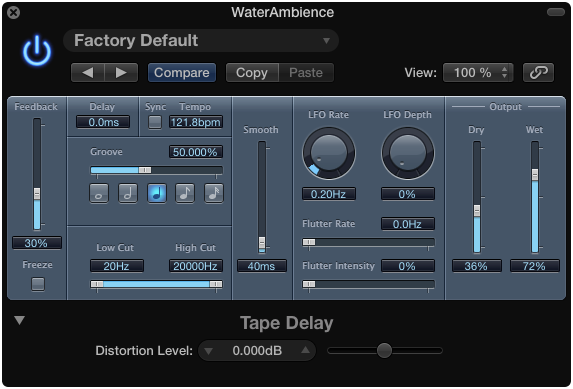
Task: Load the previous preset with left arrow
Action: coord(88,72)
